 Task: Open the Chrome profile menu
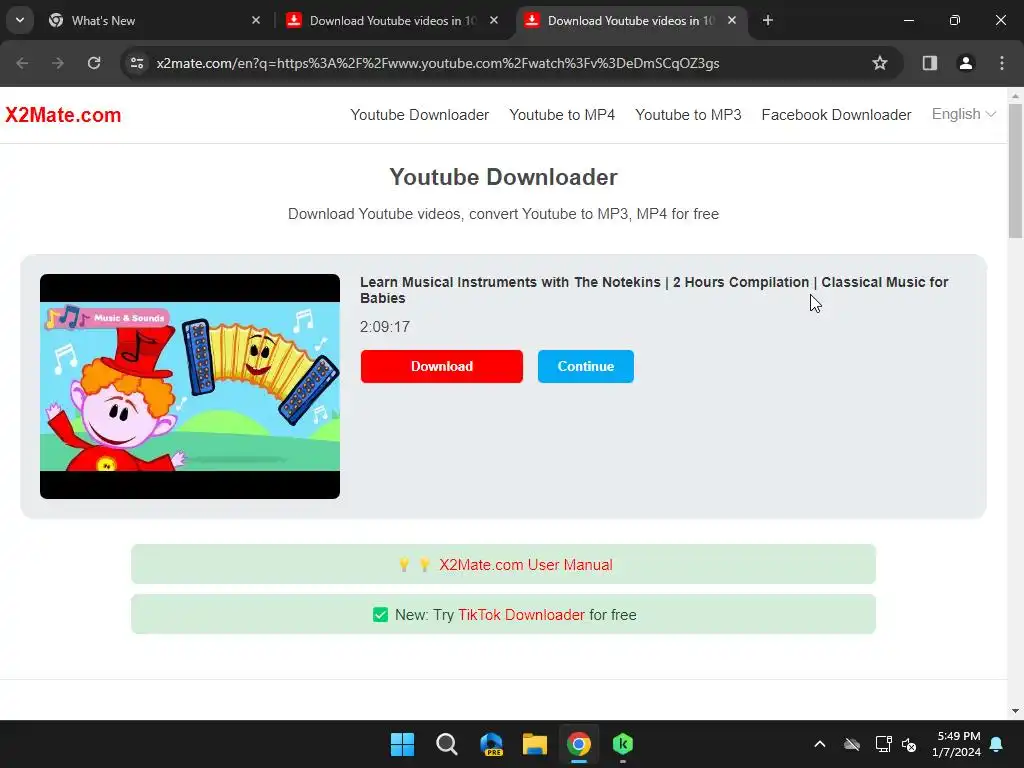(x=966, y=63)
